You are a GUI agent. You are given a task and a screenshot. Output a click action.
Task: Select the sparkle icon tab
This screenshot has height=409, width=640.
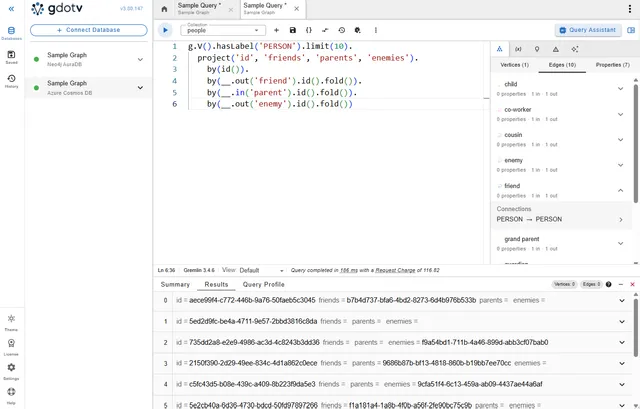[575, 49]
